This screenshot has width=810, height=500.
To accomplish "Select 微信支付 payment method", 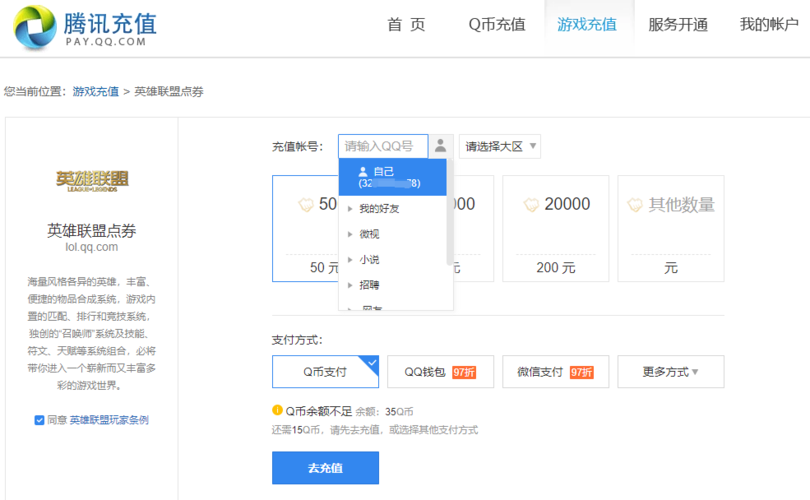I will pos(556,371).
